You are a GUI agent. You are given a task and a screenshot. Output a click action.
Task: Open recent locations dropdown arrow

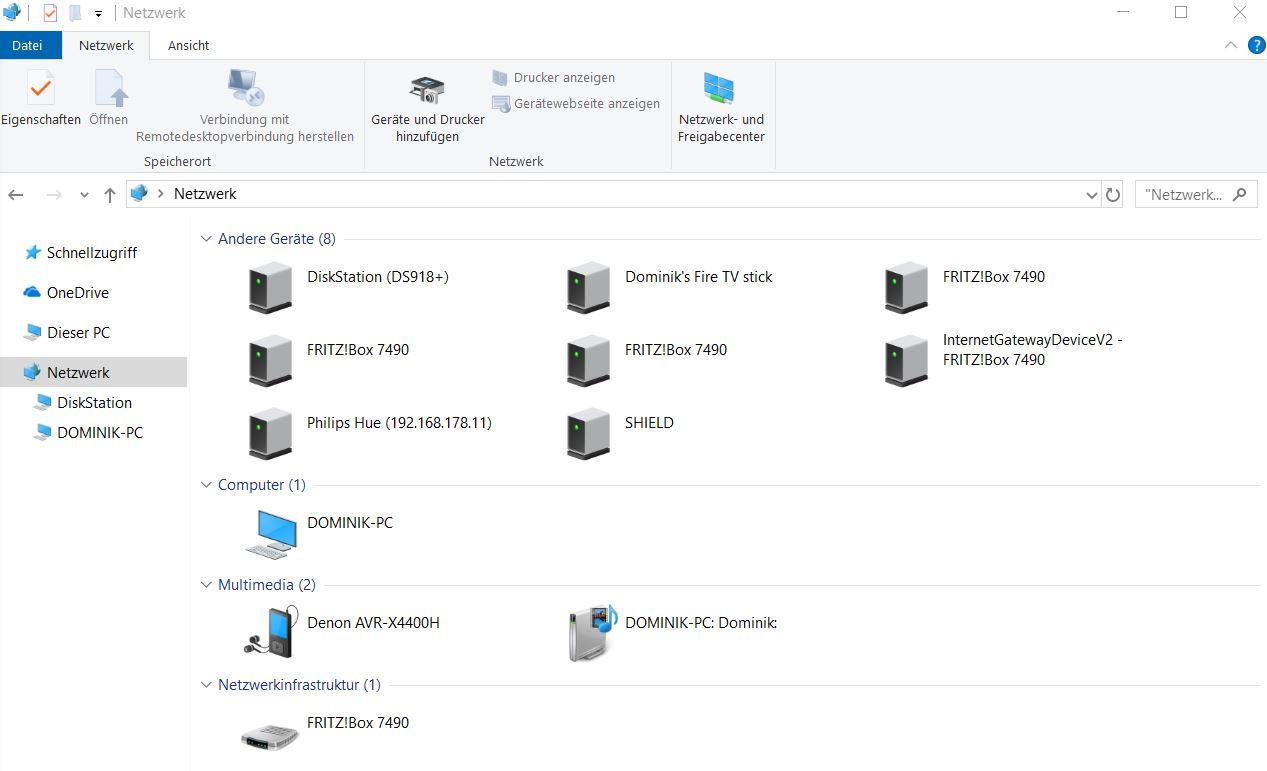84,195
